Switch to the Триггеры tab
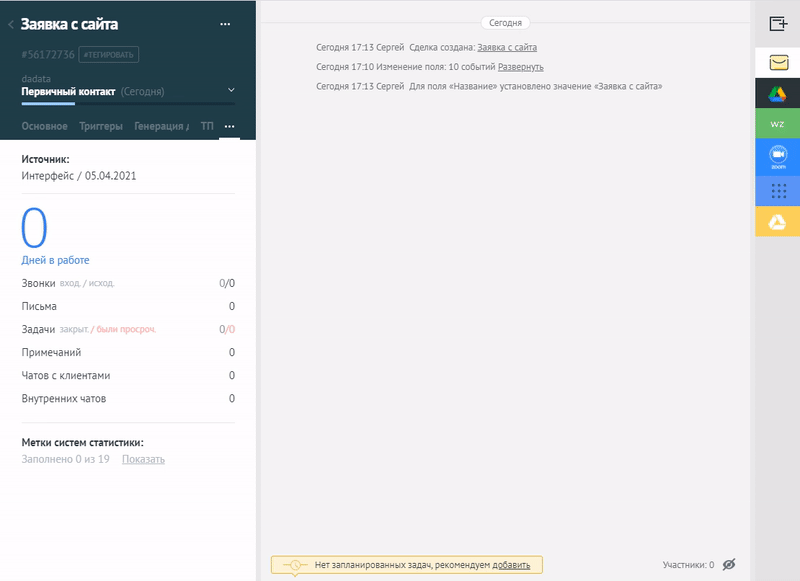 coord(101,127)
